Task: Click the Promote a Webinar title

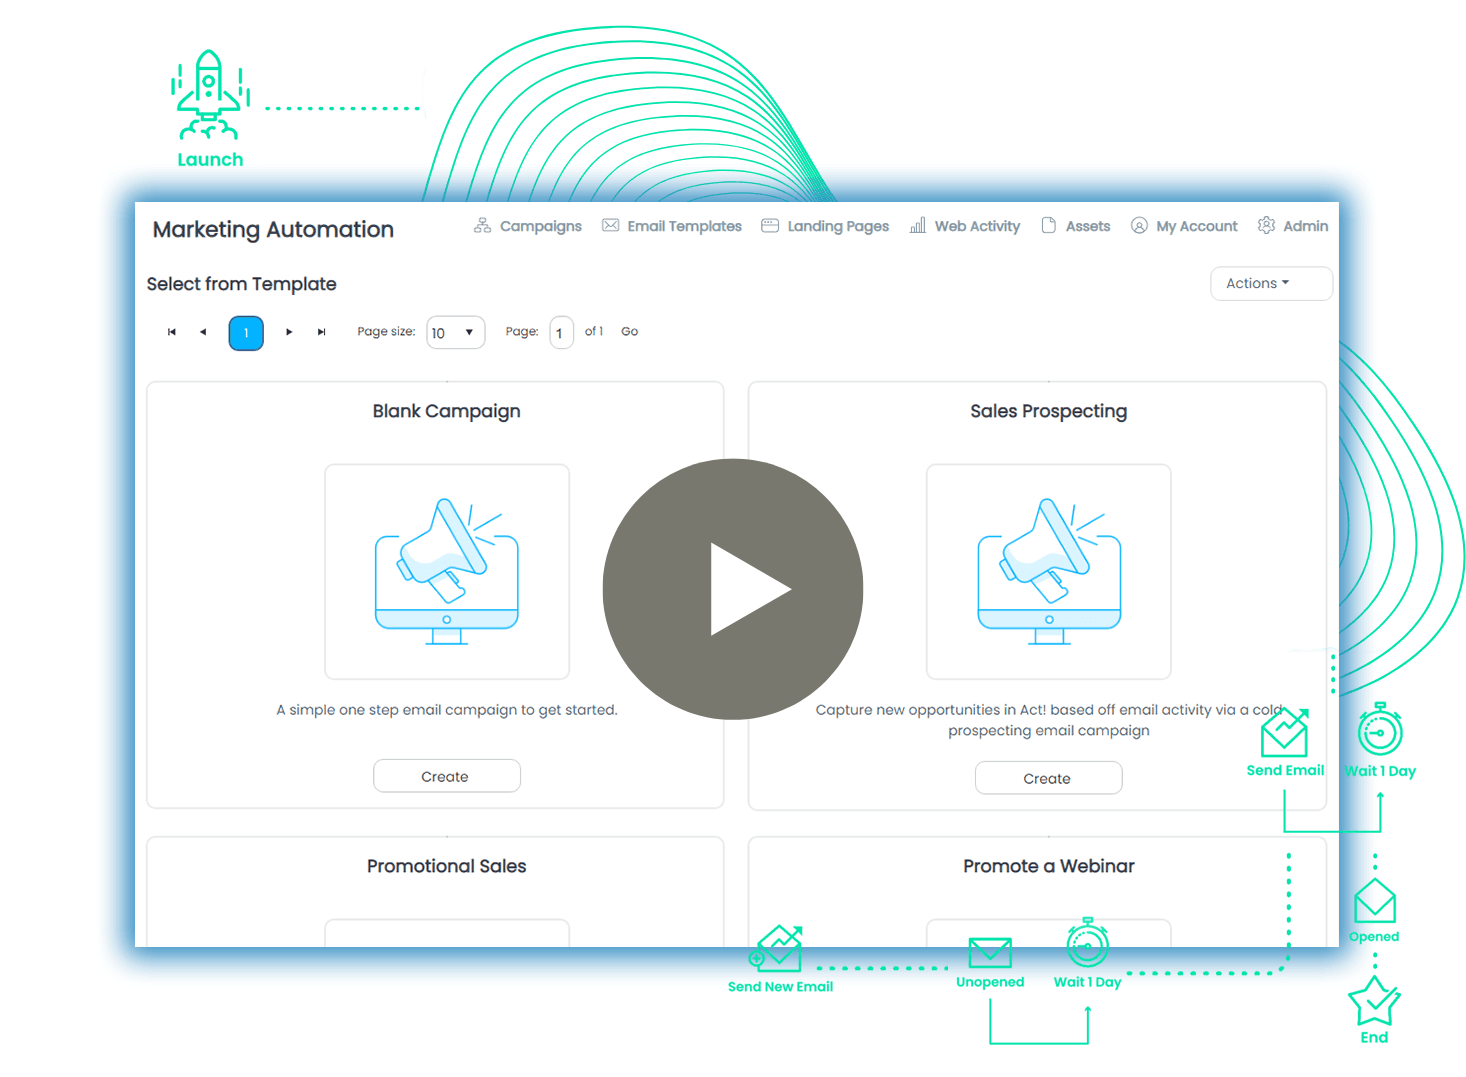Action: pyautogui.click(x=1048, y=866)
